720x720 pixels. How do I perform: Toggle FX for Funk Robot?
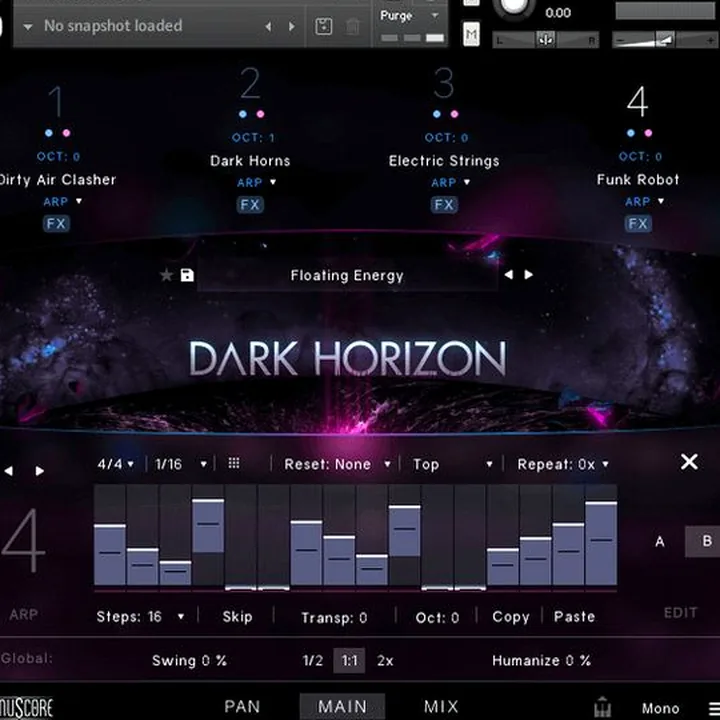tap(638, 224)
